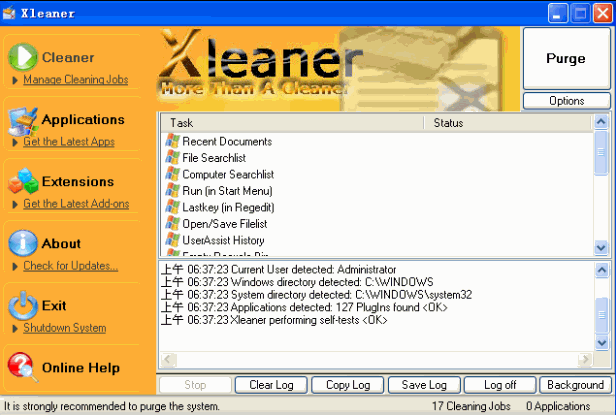Click '17 Cleaning Jobs' in status bar
Screen dimensions: 616x415
coord(471,406)
